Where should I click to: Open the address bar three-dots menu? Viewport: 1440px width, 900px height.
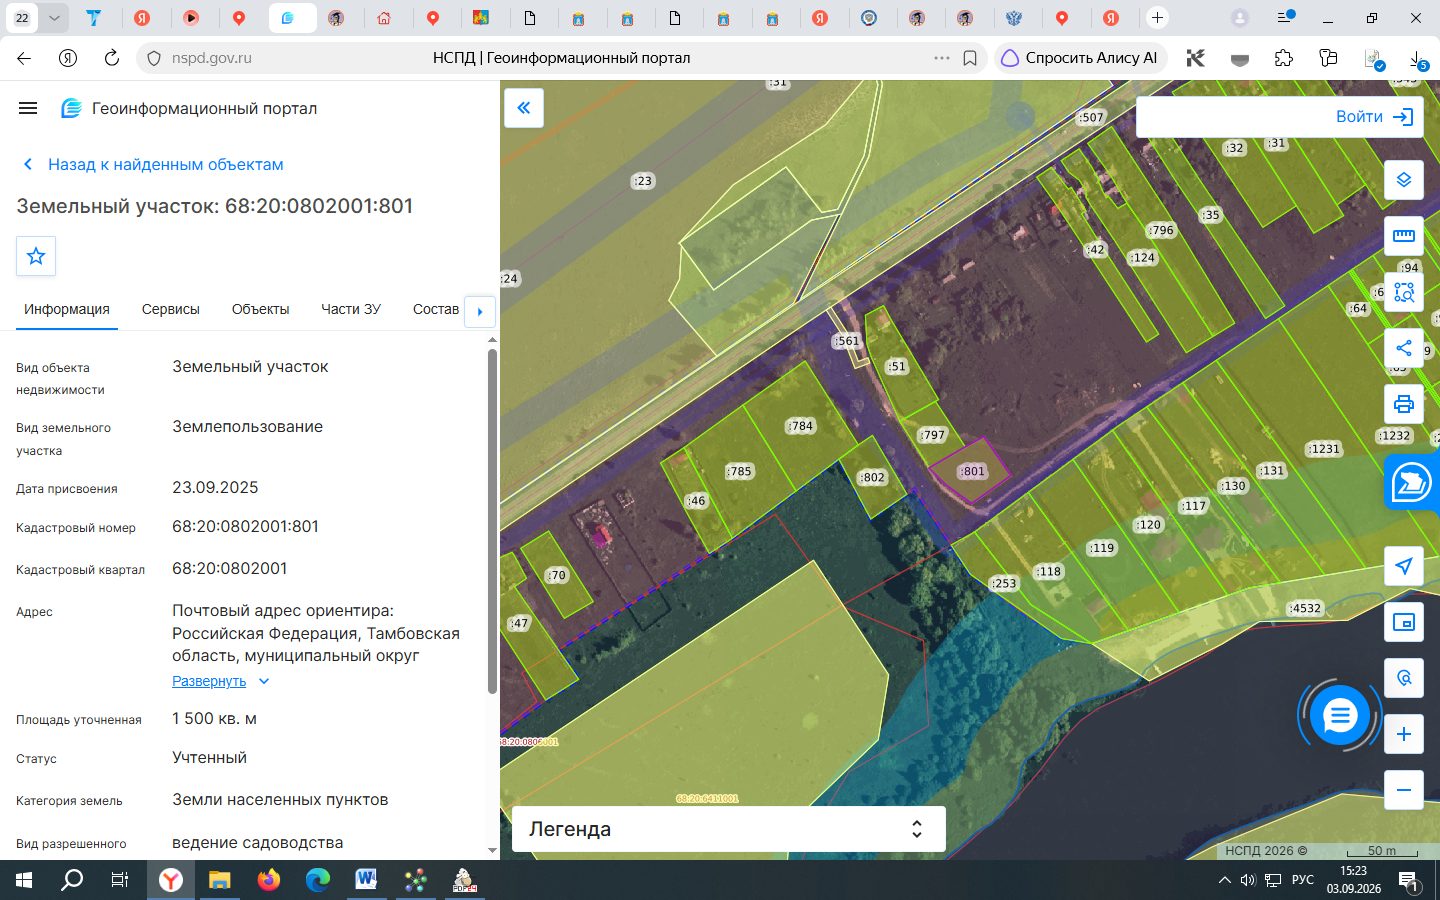(941, 58)
